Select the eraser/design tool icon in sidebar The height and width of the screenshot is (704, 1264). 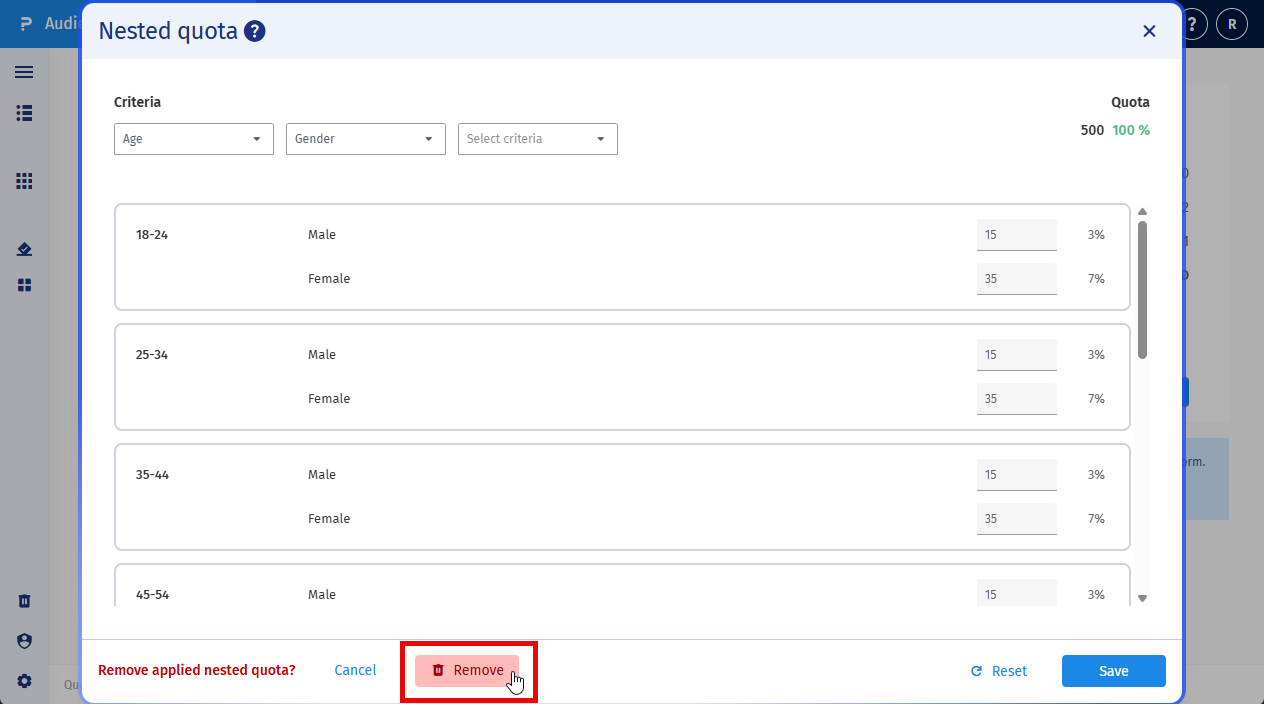pyautogui.click(x=23, y=249)
